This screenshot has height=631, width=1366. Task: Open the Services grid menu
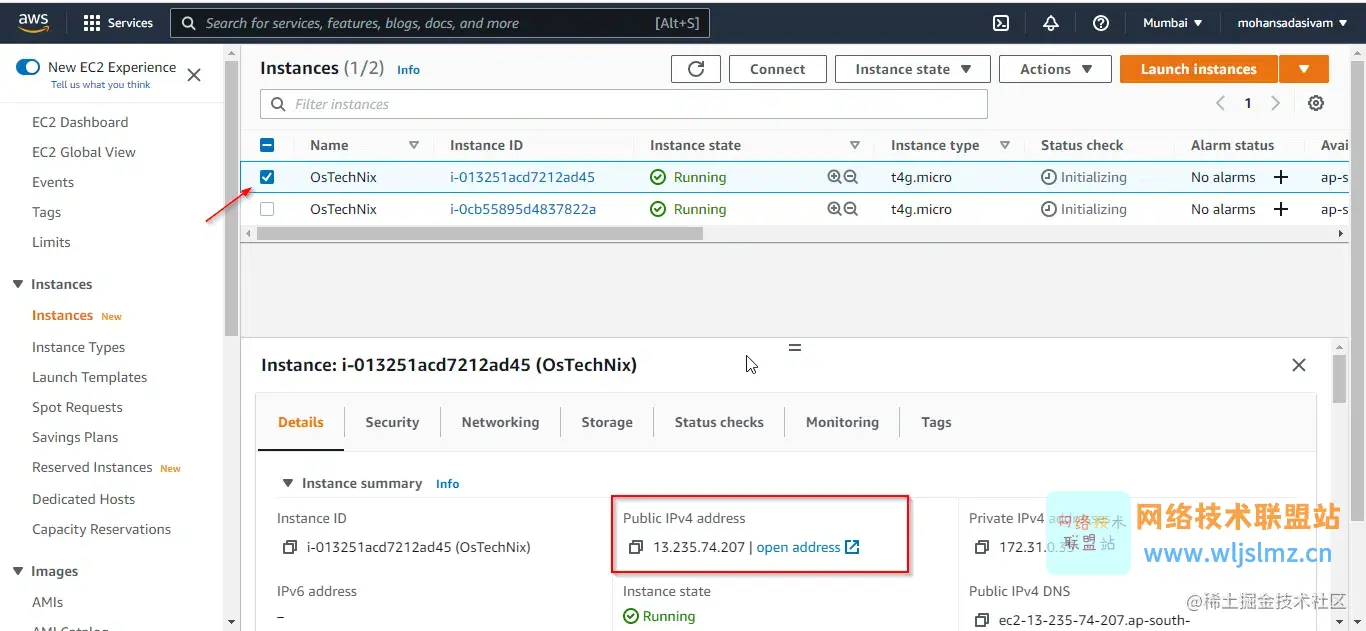118,22
